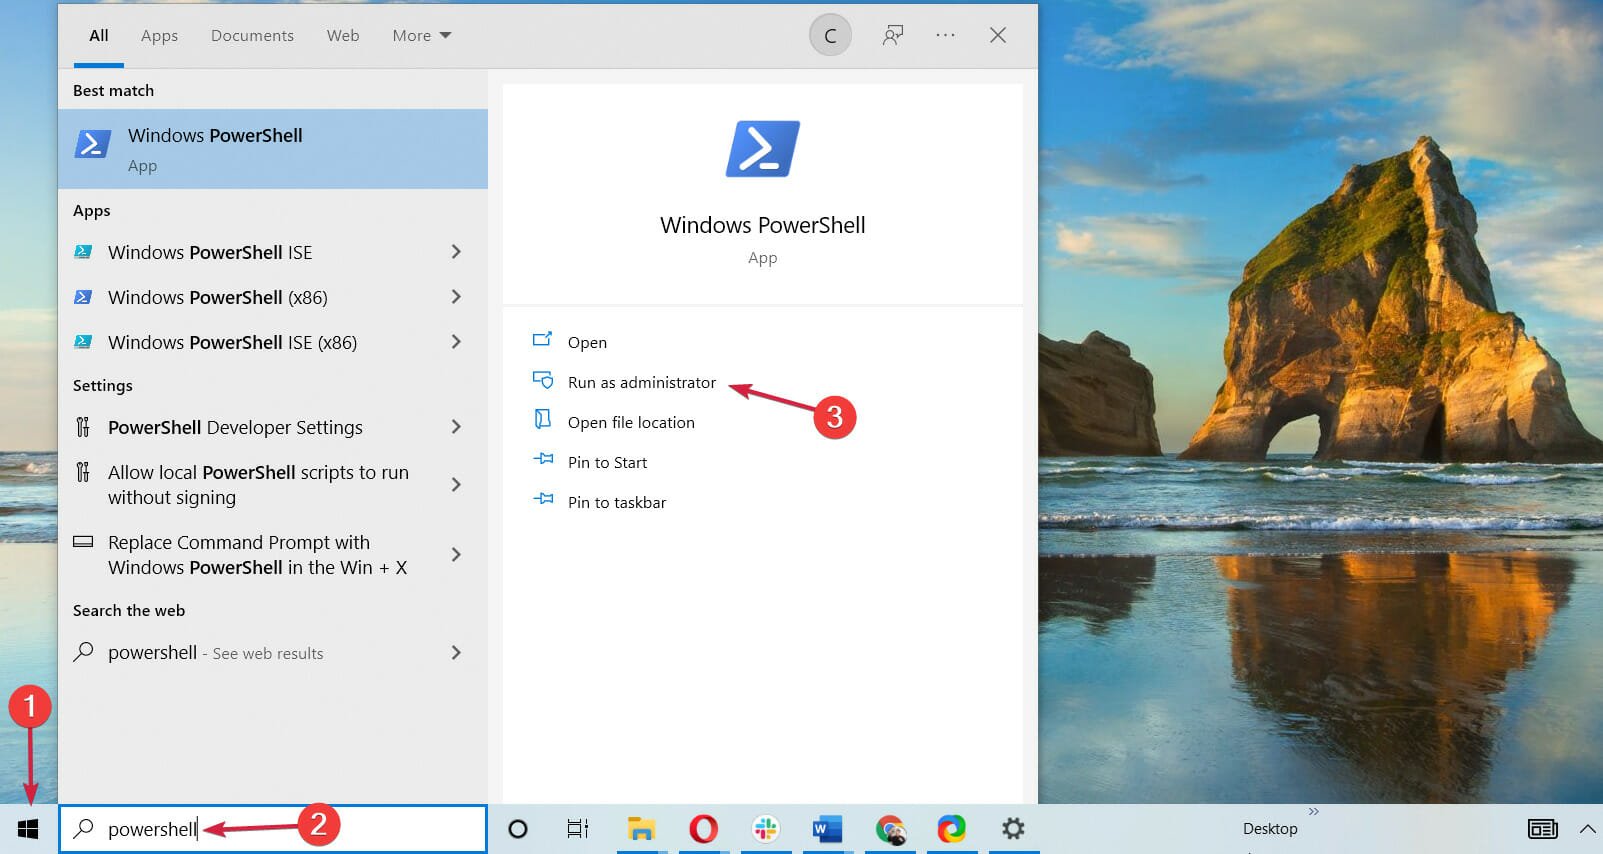Screen dimensions: 1603x854
Task: Open Settings gear on the taskbar
Action: pos(1013,829)
